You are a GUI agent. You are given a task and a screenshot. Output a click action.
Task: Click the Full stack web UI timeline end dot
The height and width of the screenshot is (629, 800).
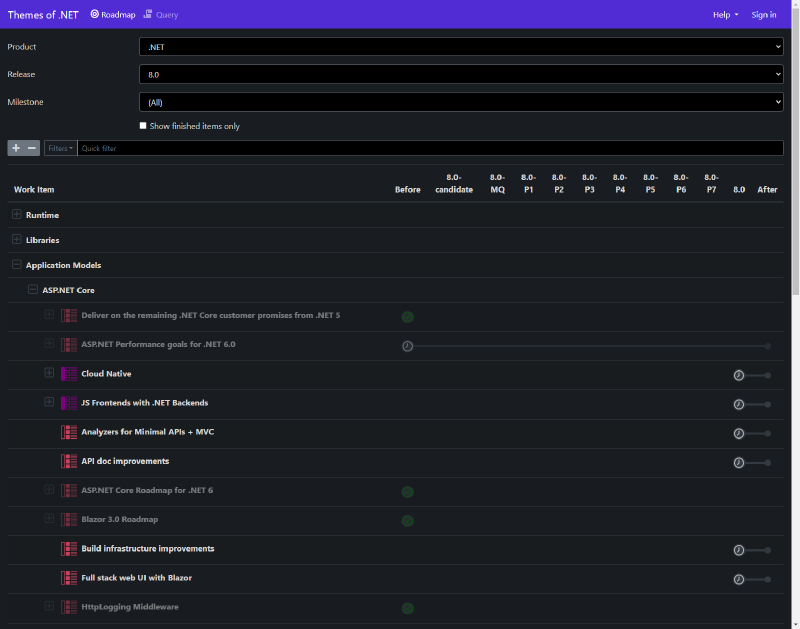coord(767,579)
